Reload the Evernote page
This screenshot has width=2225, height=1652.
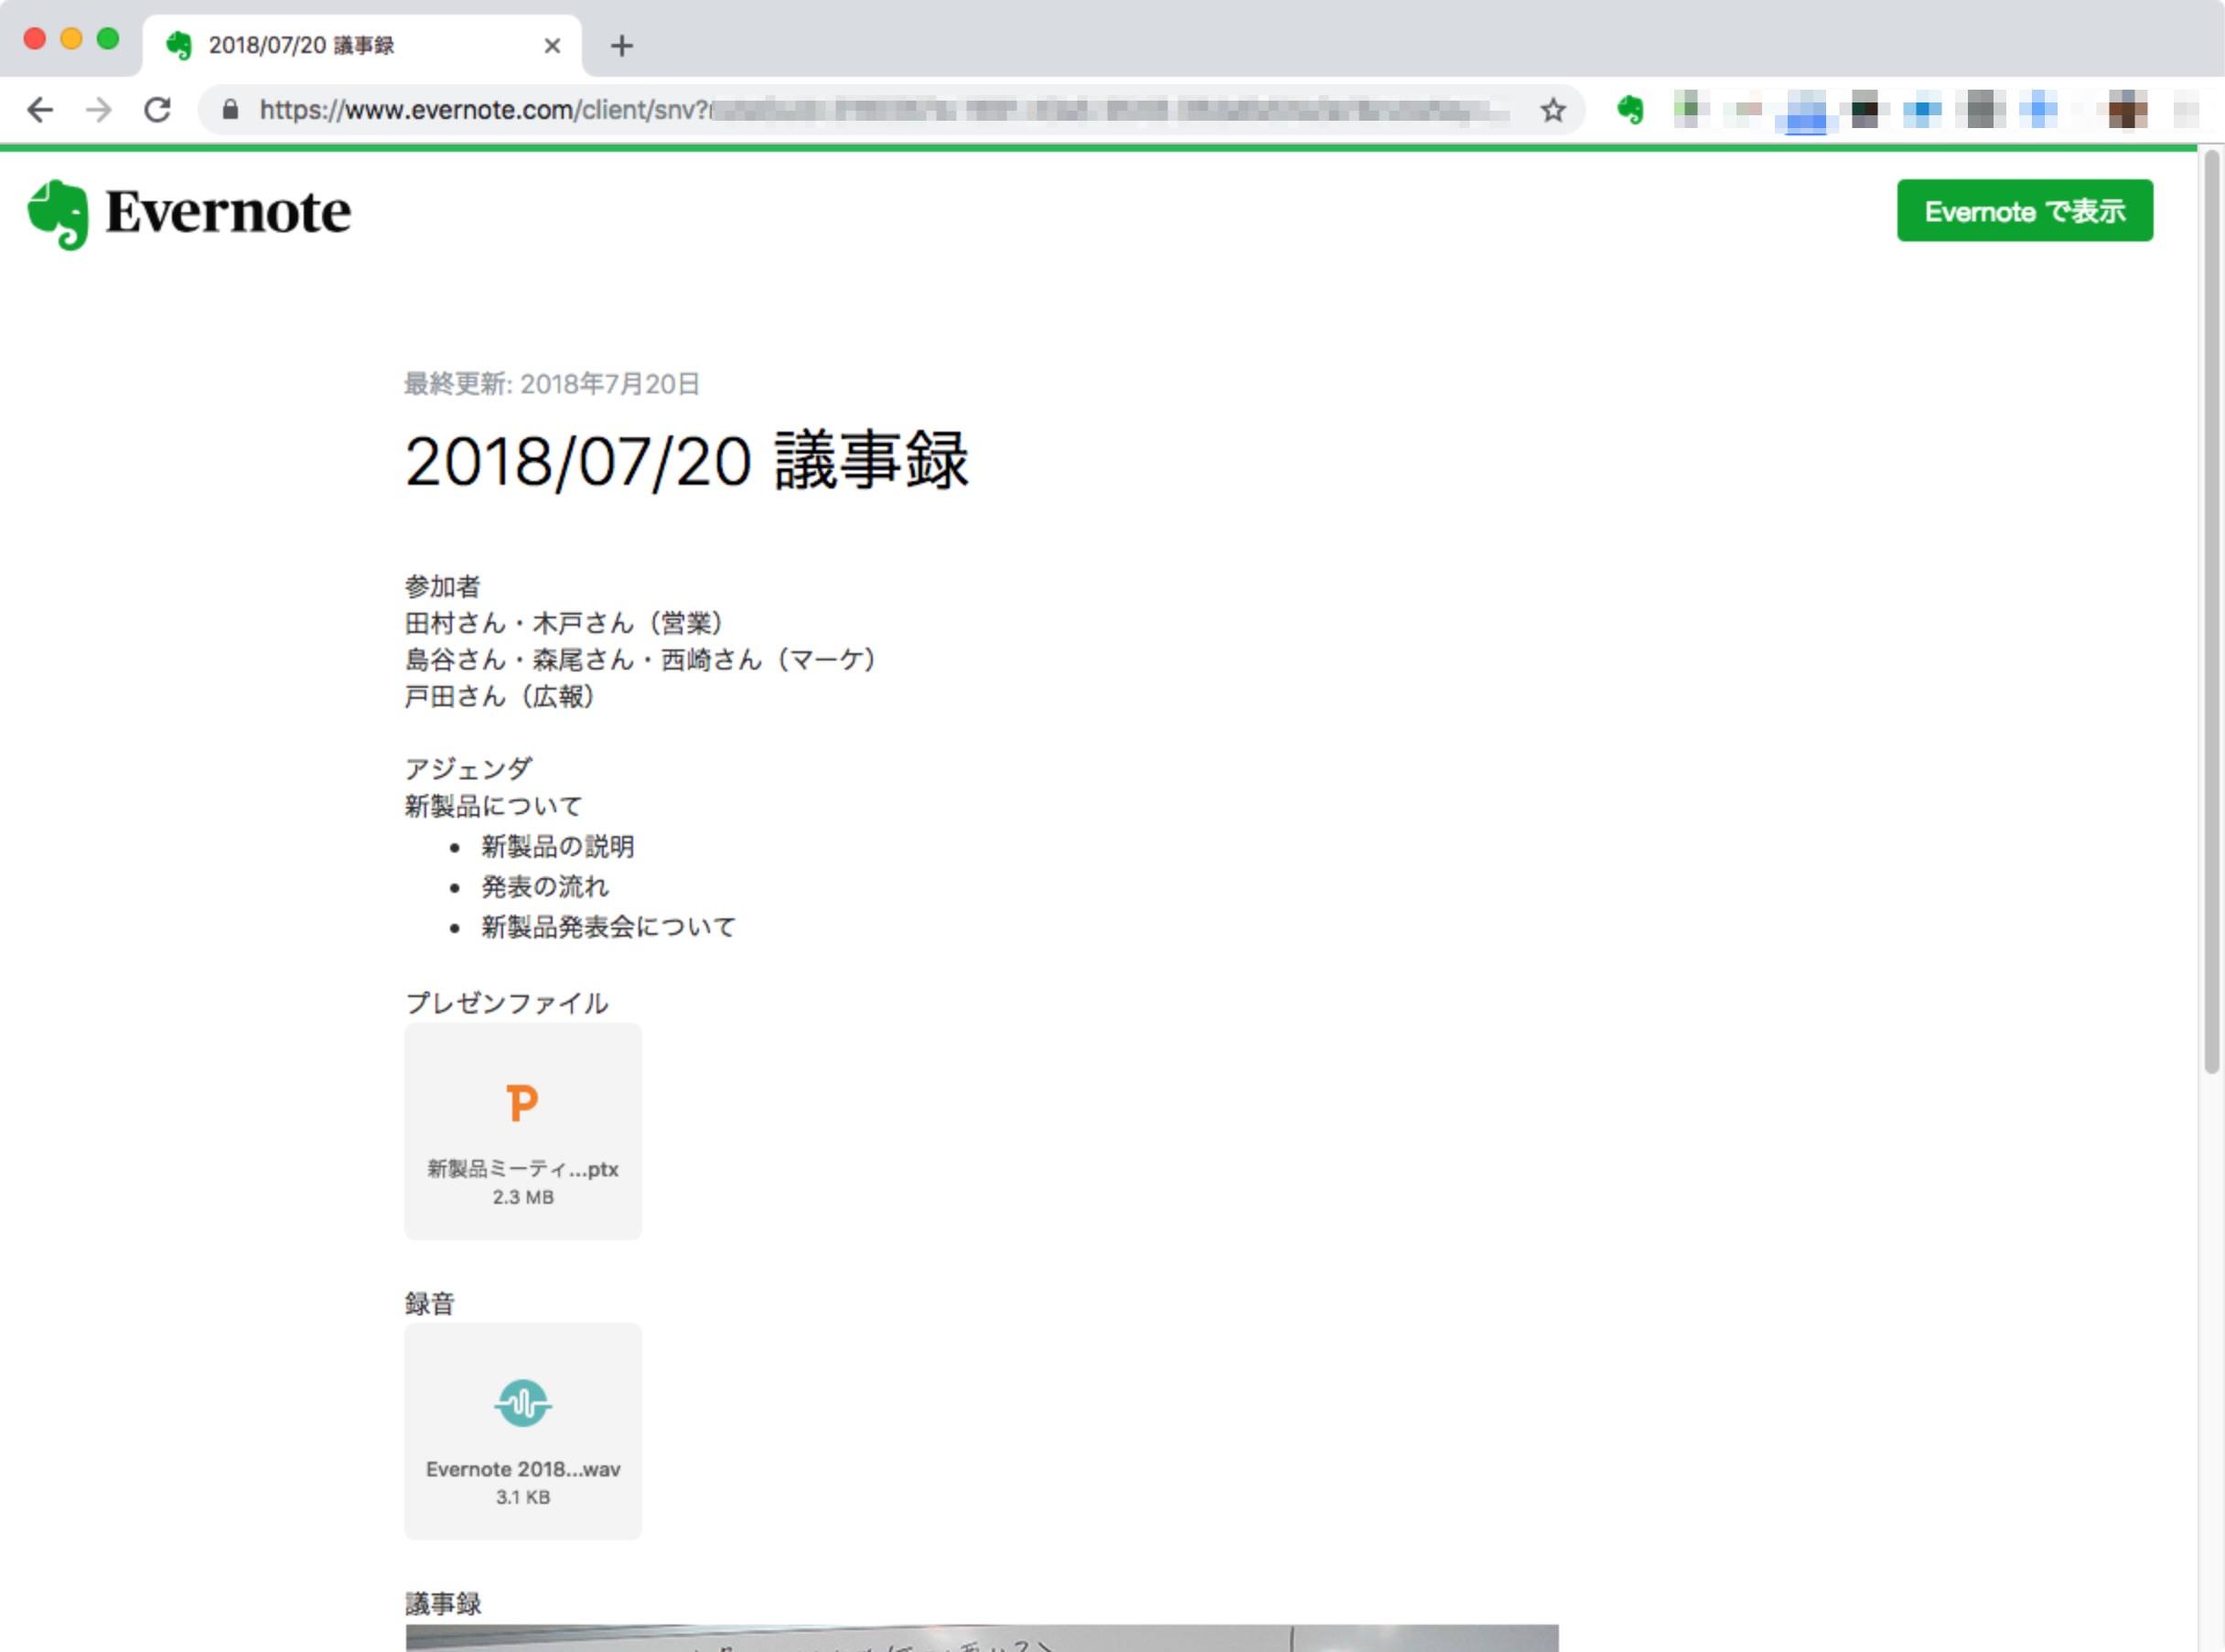click(158, 110)
